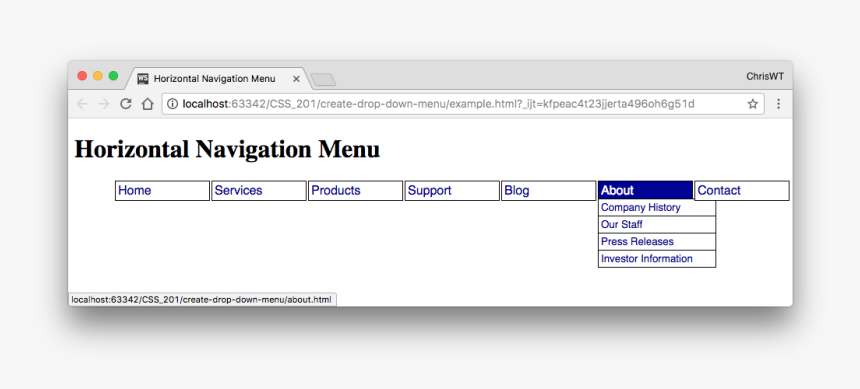Bookmark this page with the star icon
Screen dimensions: 860x389
pyautogui.click(x=752, y=104)
